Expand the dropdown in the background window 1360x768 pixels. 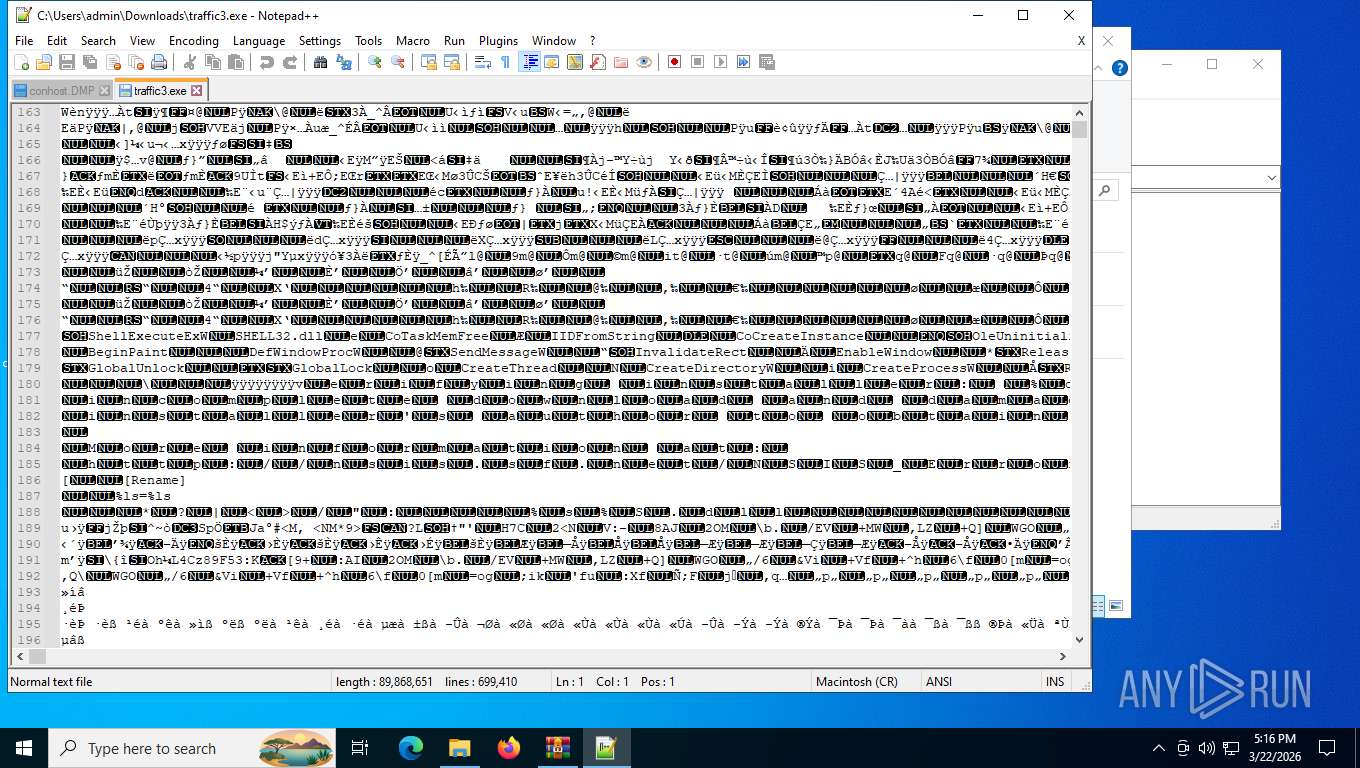tap(1271, 177)
